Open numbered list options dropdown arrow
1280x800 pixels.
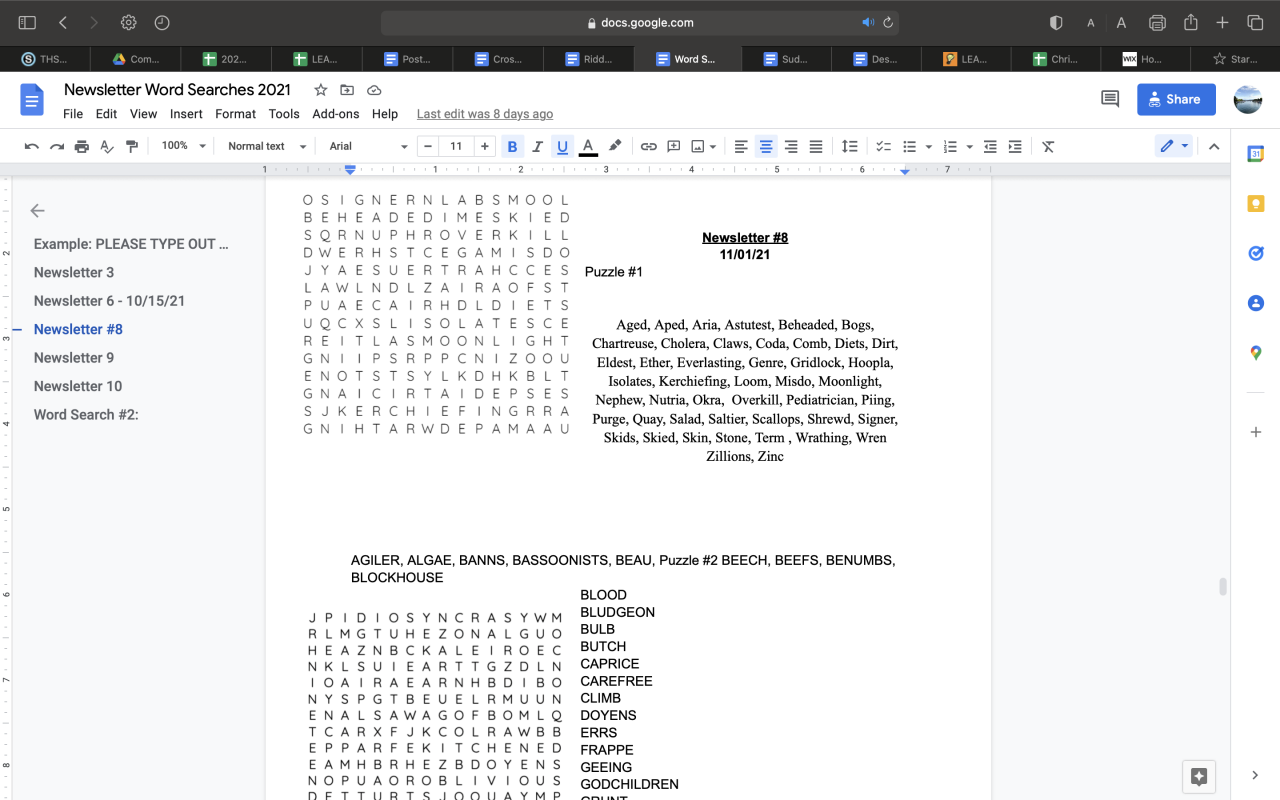point(970,146)
